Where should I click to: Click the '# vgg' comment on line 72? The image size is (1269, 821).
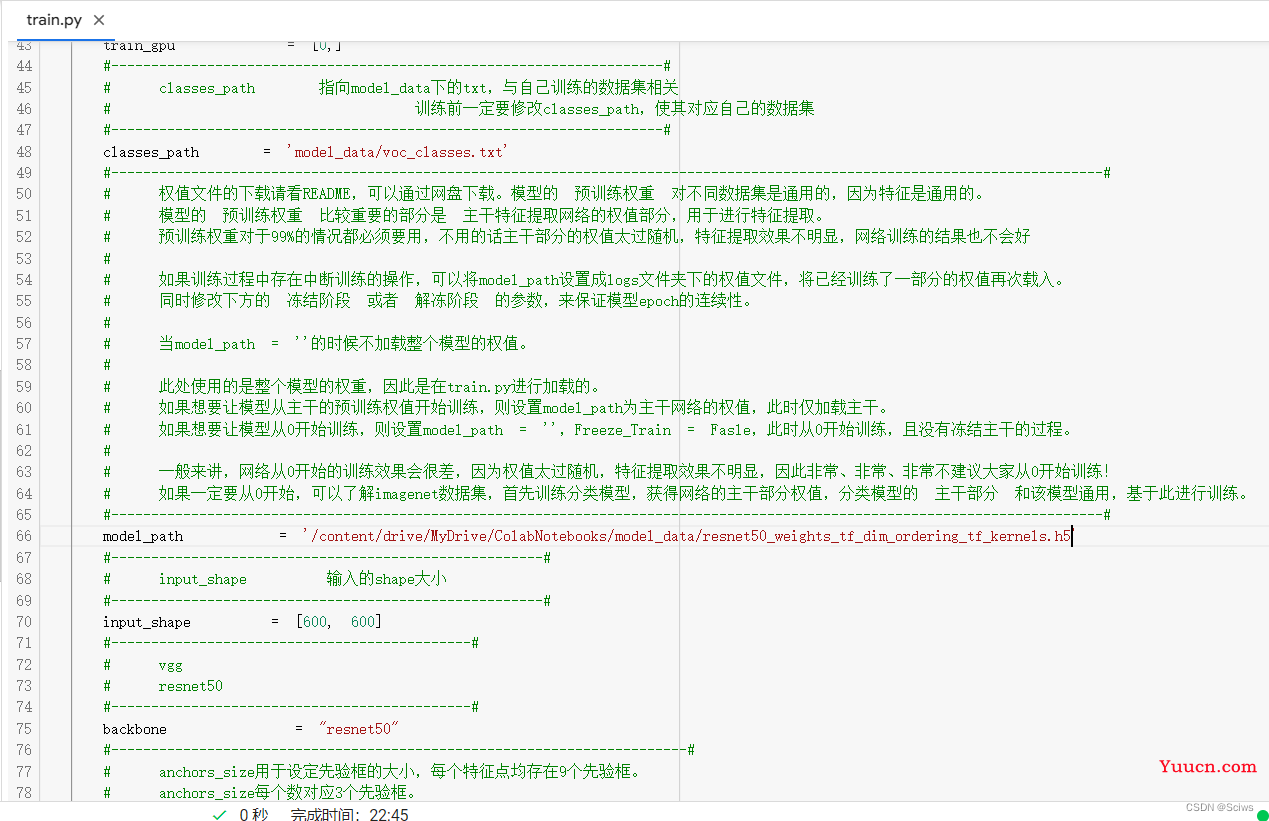143,665
